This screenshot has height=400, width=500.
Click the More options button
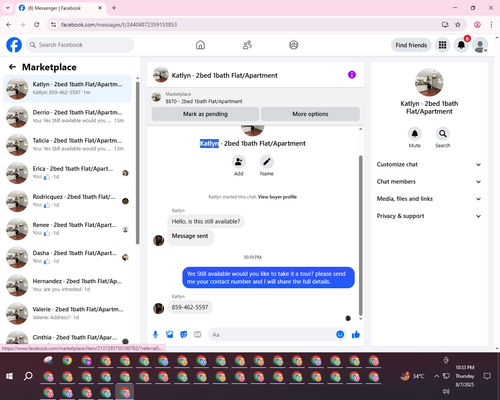pos(310,114)
